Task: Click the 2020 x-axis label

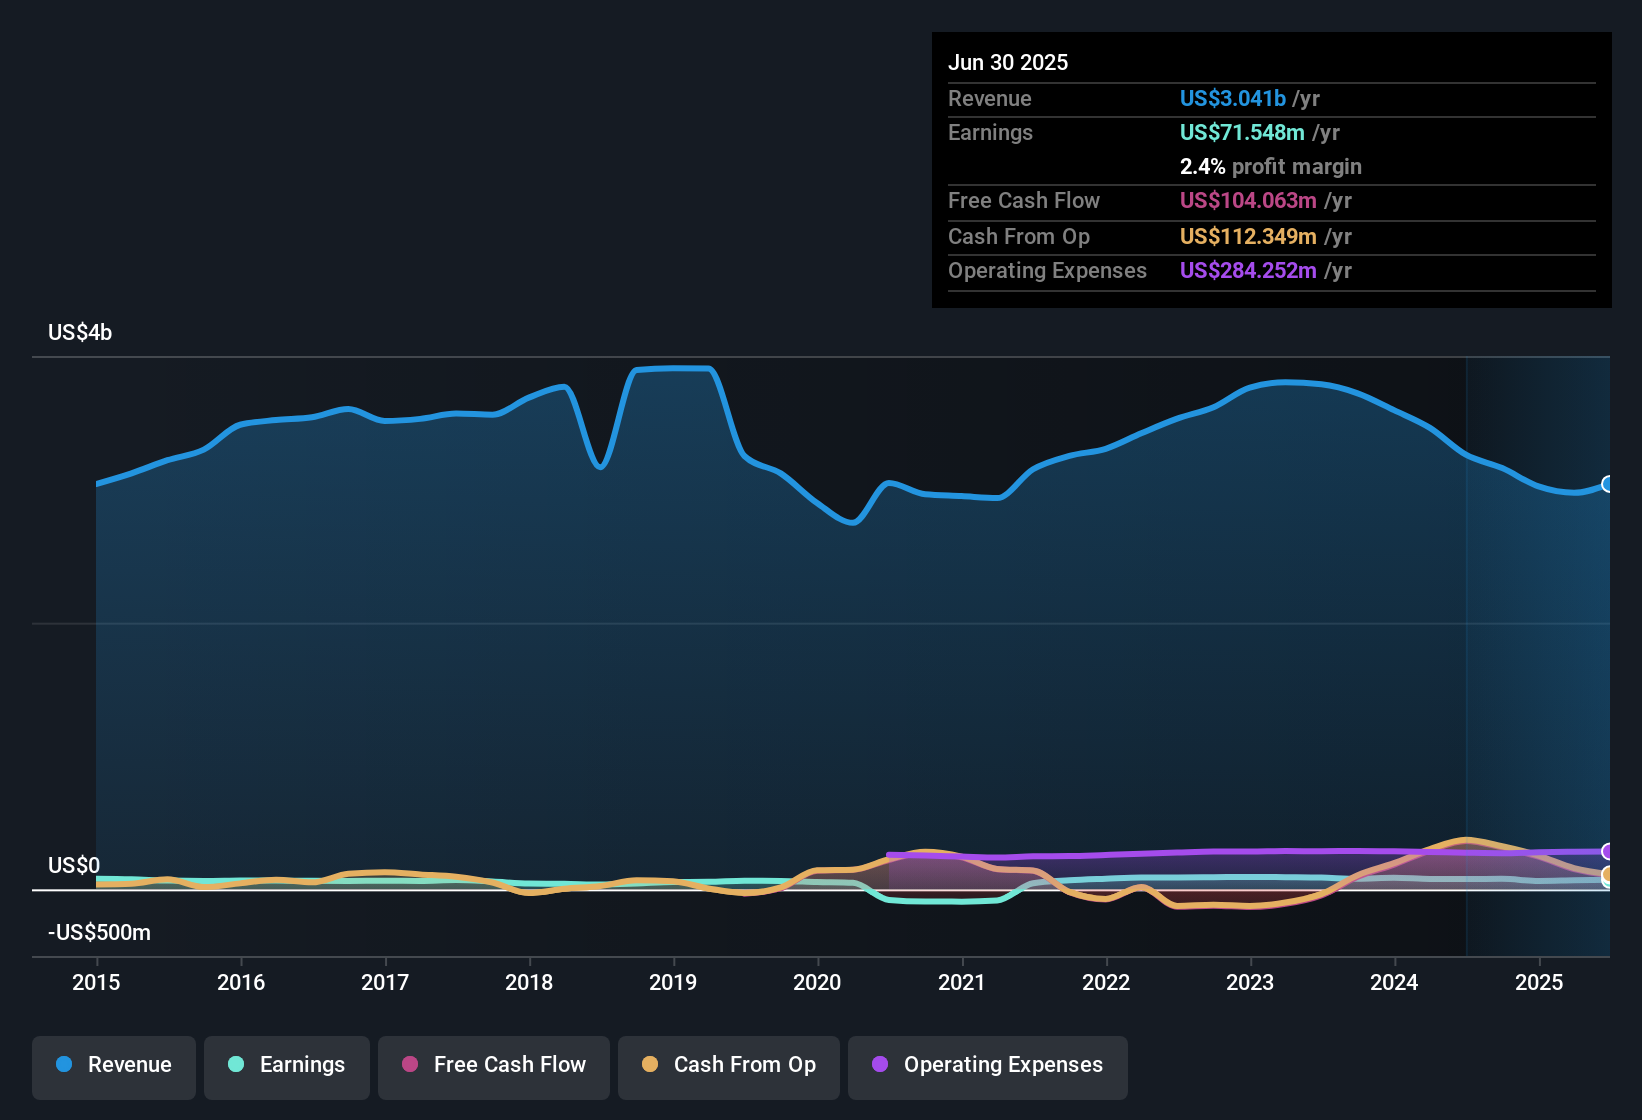Action: tap(817, 982)
